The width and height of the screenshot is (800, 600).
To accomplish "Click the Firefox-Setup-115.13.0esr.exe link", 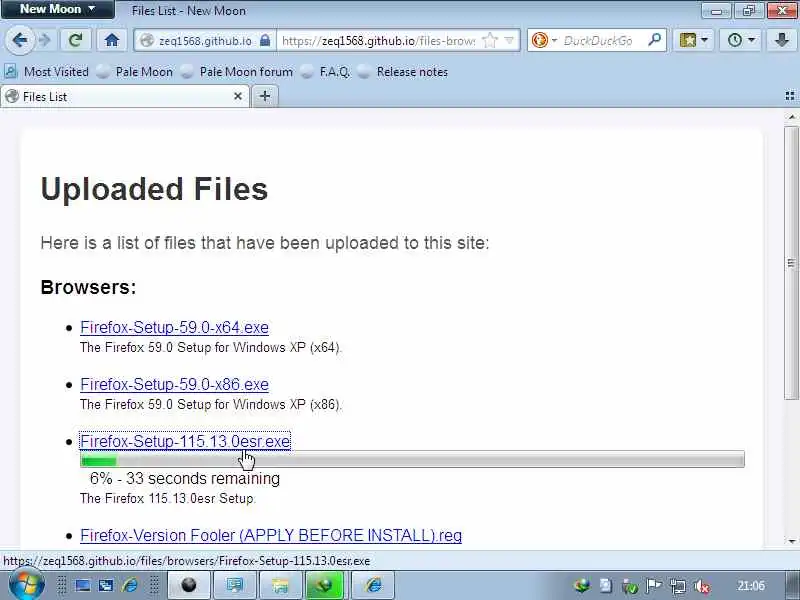I will 185,441.
